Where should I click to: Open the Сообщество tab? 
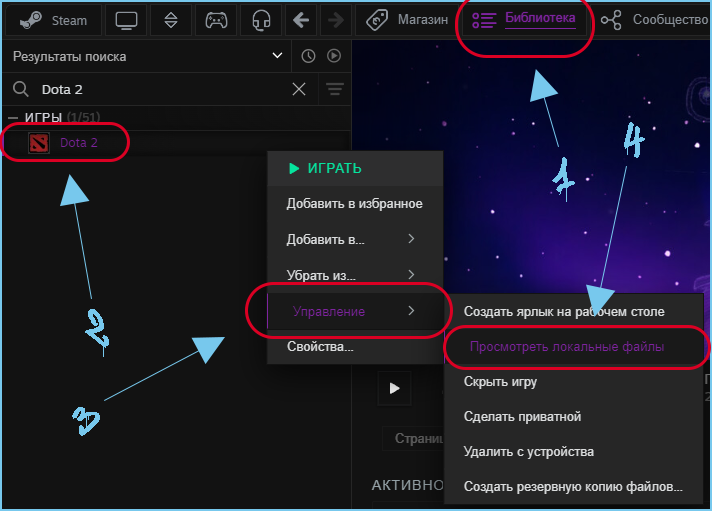pyautogui.click(x=654, y=20)
